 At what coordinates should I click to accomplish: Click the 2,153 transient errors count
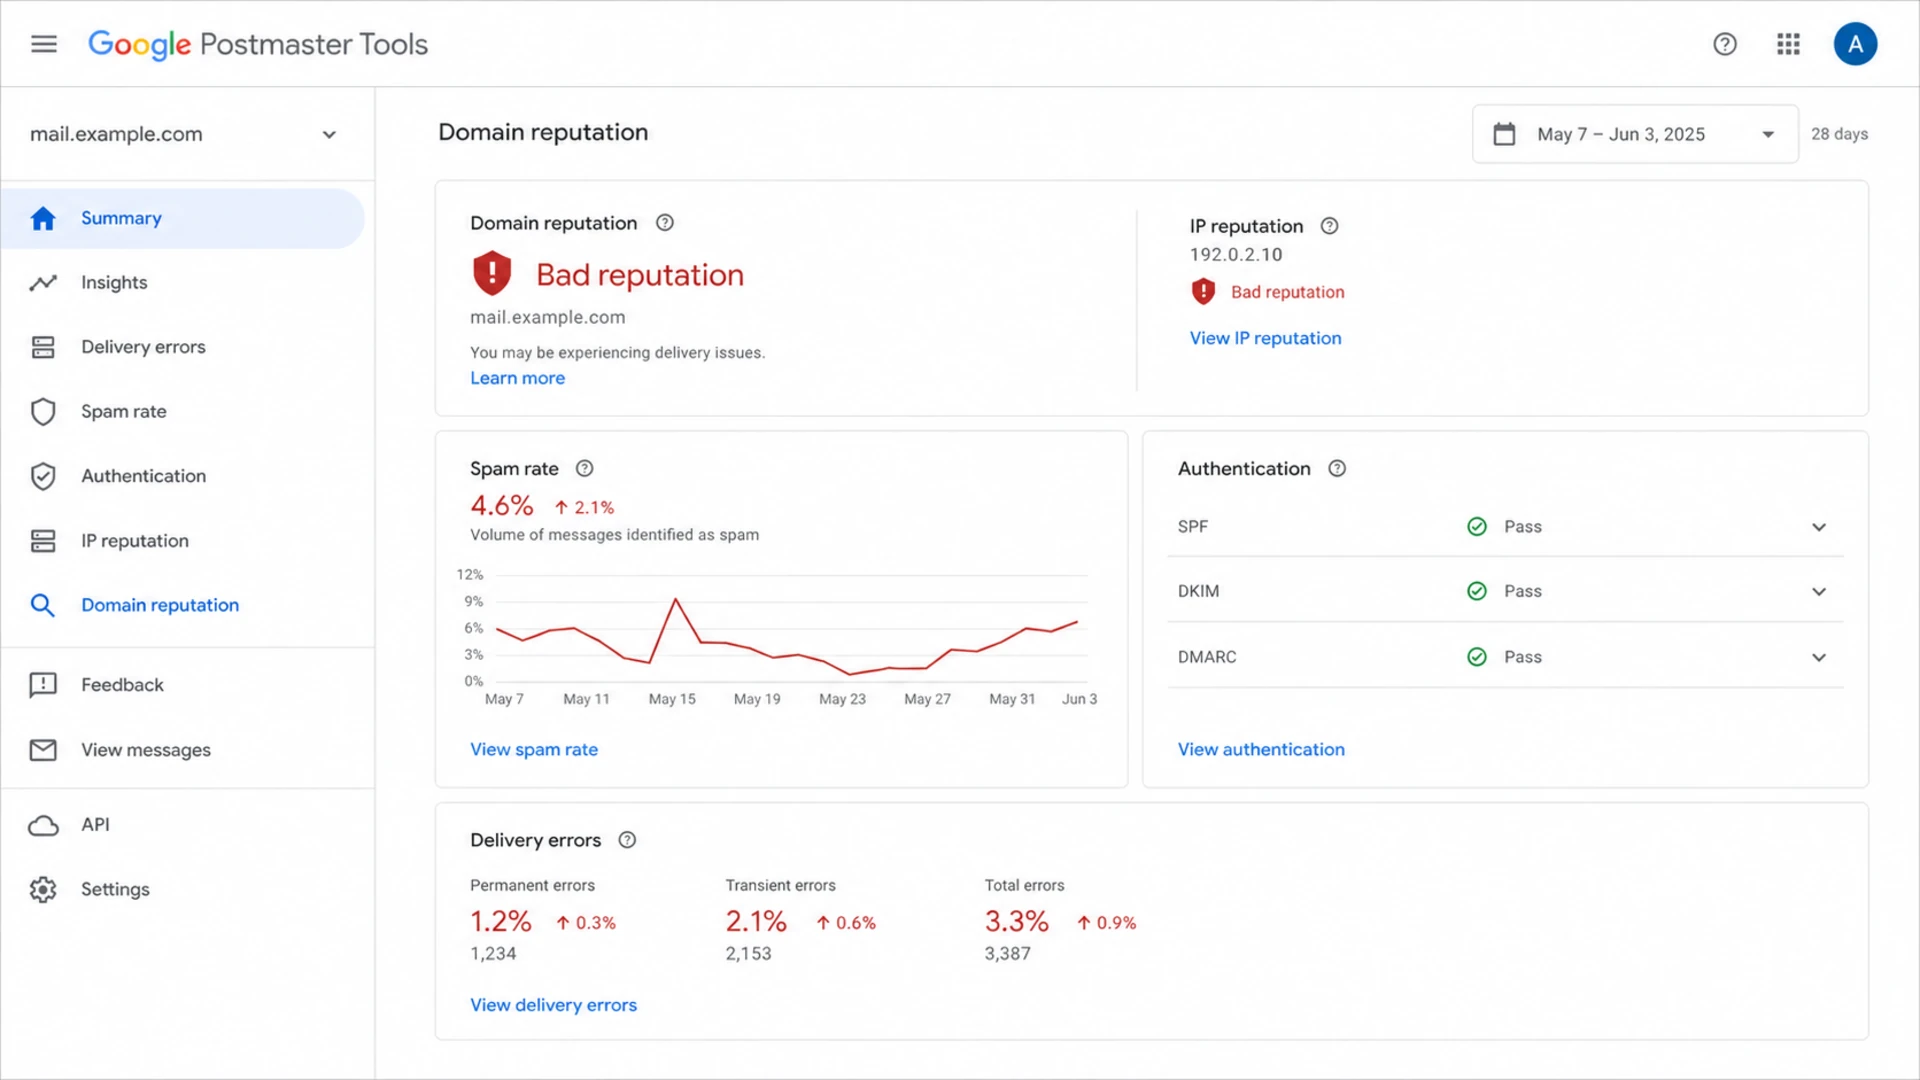(x=749, y=954)
